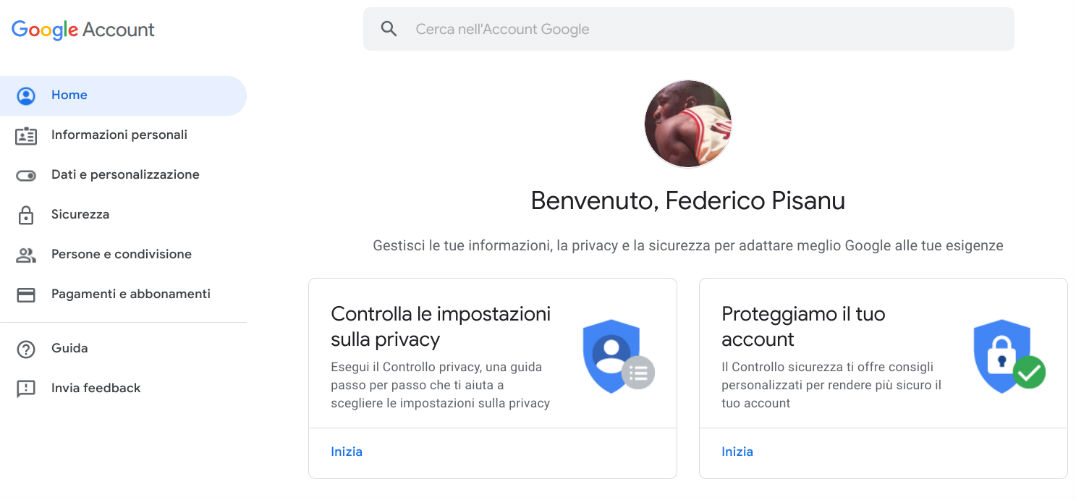This screenshot has width=1076, height=500.
Task: Go to Pagamenti e abbonamenti section
Action: [x=131, y=294]
